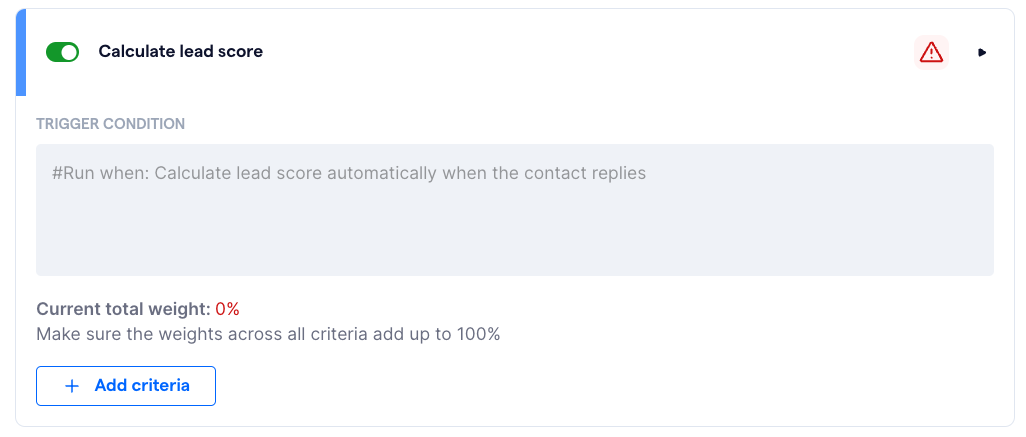The height and width of the screenshot is (437, 1026).
Task: Click the red warning triangle icon
Action: point(931,52)
